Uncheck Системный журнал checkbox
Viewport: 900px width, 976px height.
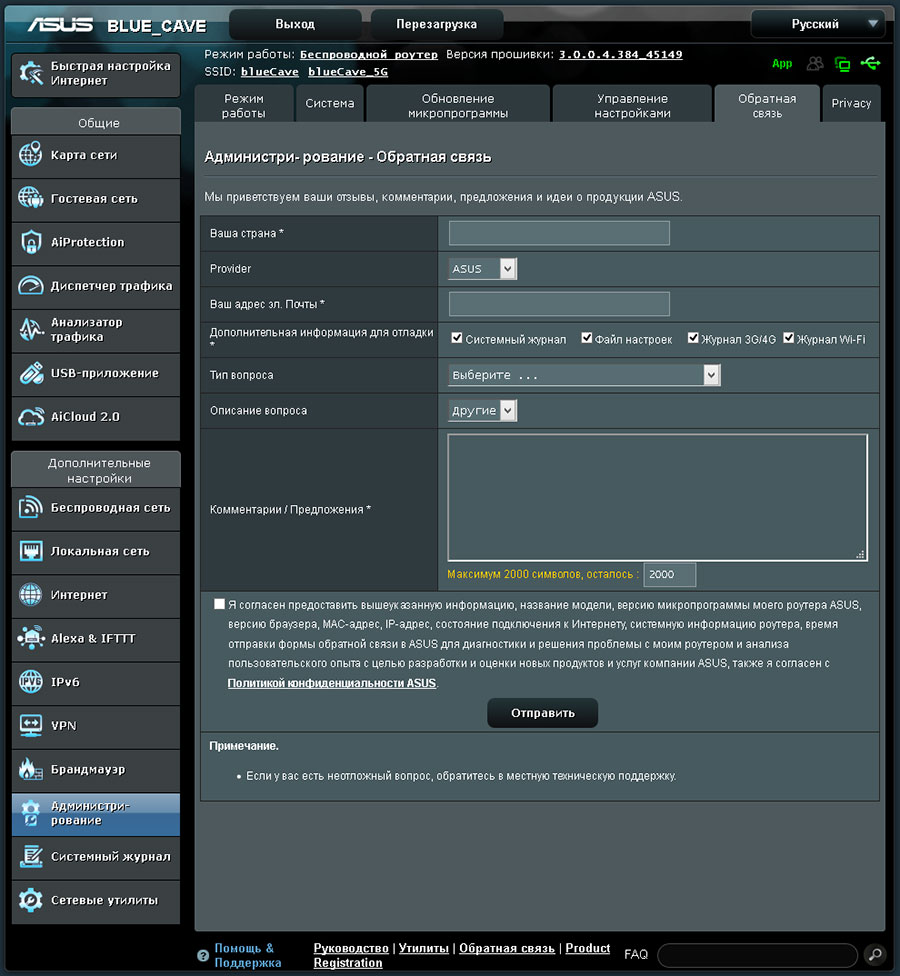point(457,338)
